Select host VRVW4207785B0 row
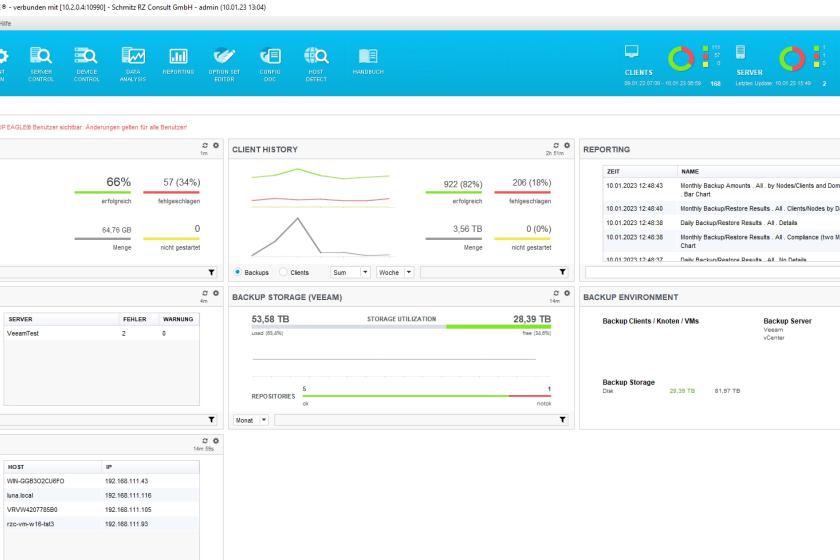This screenshot has height=560, width=840. (x=102, y=510)
